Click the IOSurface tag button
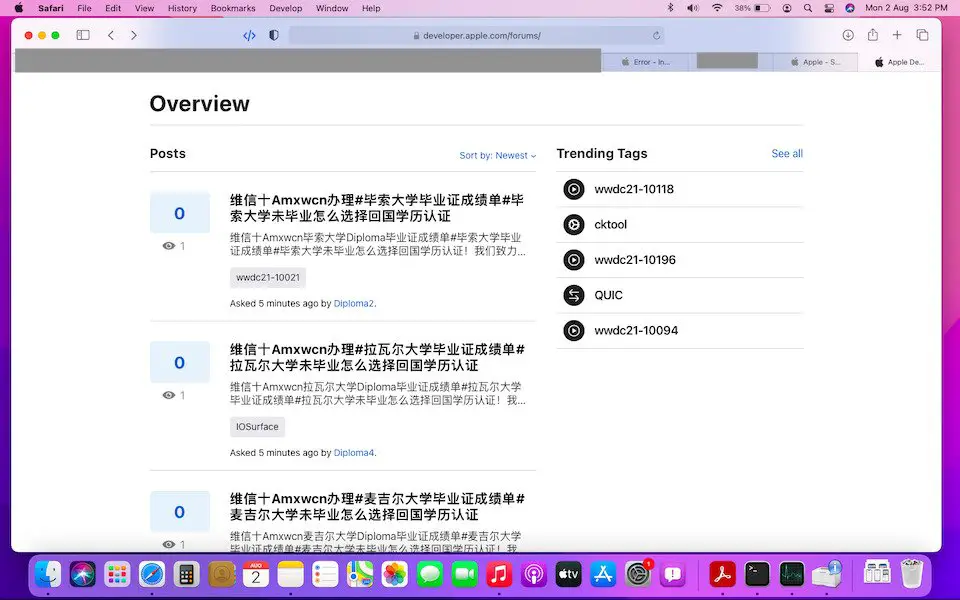 pos(257,427)
